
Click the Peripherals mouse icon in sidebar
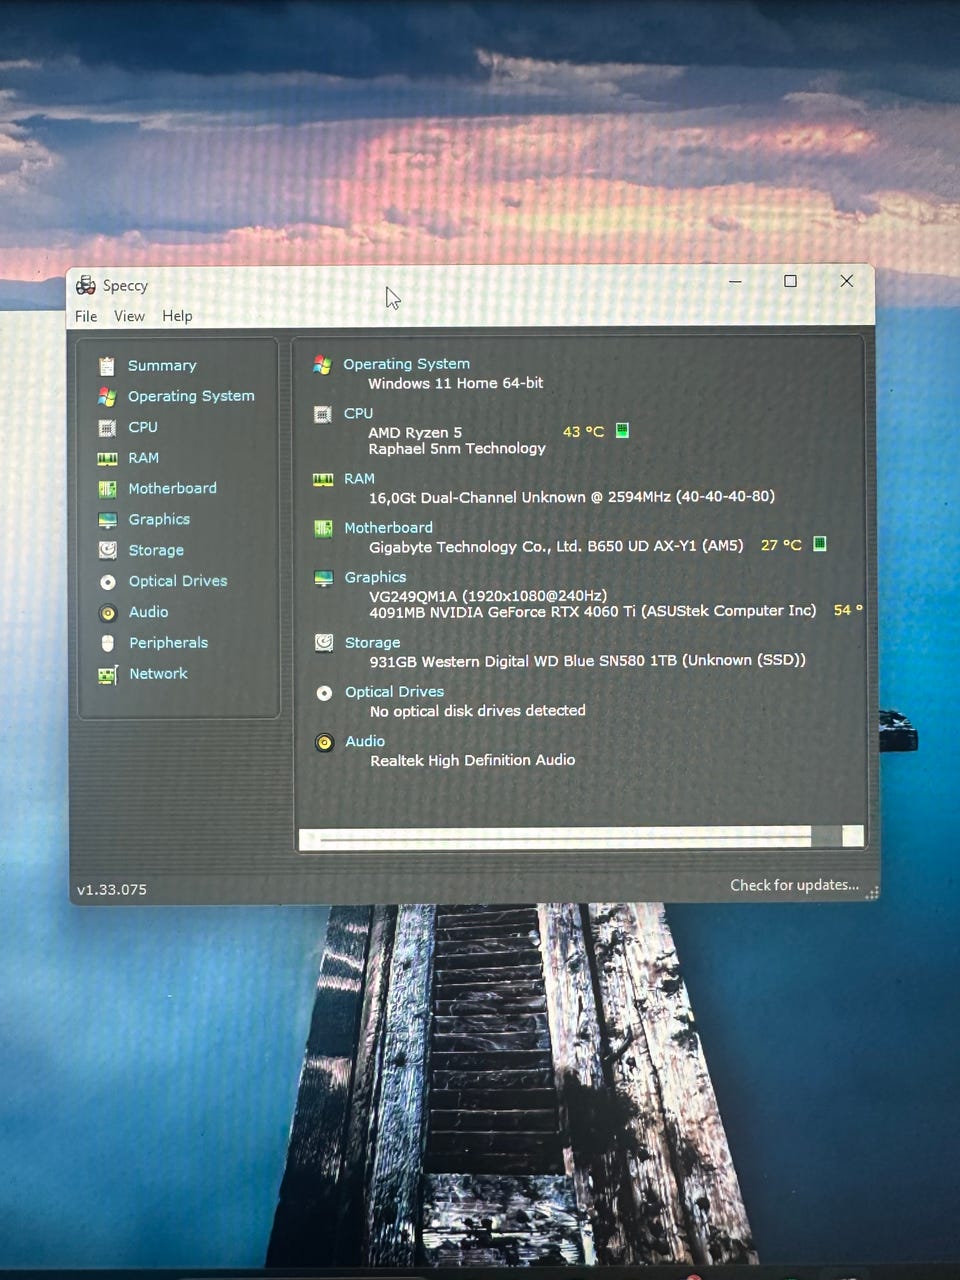point(108,643)
